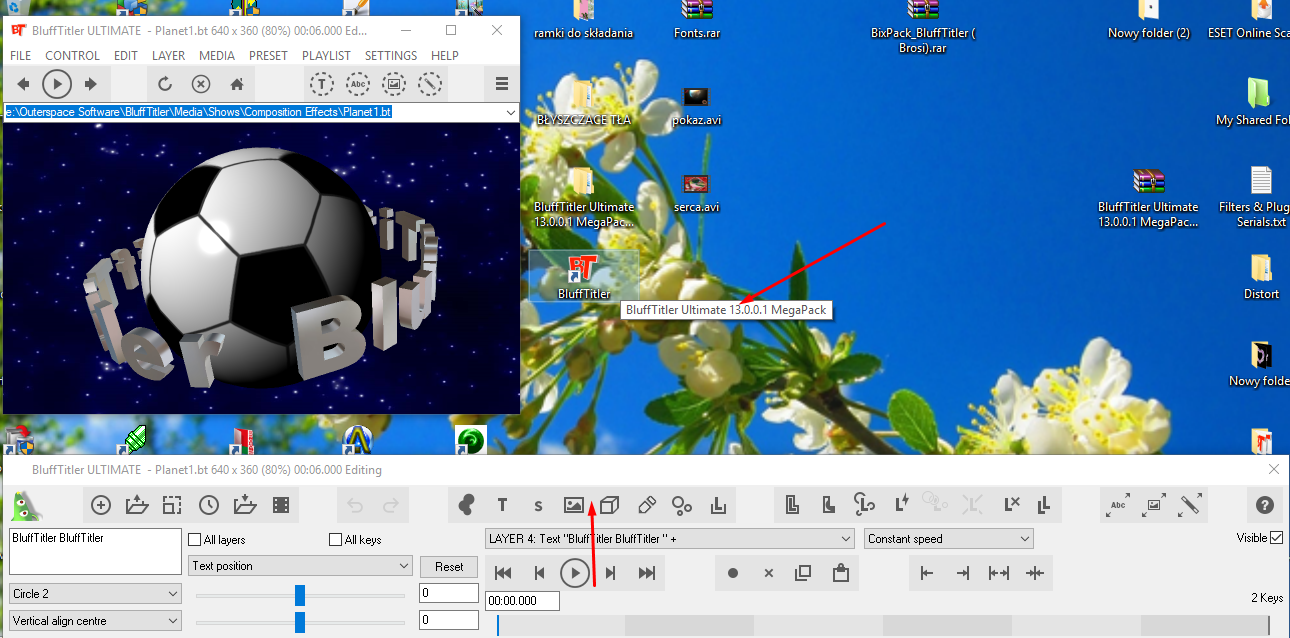
Task: Expand the Constant speed dropdown
Action: pyautogui.click(x=948, y=539)
